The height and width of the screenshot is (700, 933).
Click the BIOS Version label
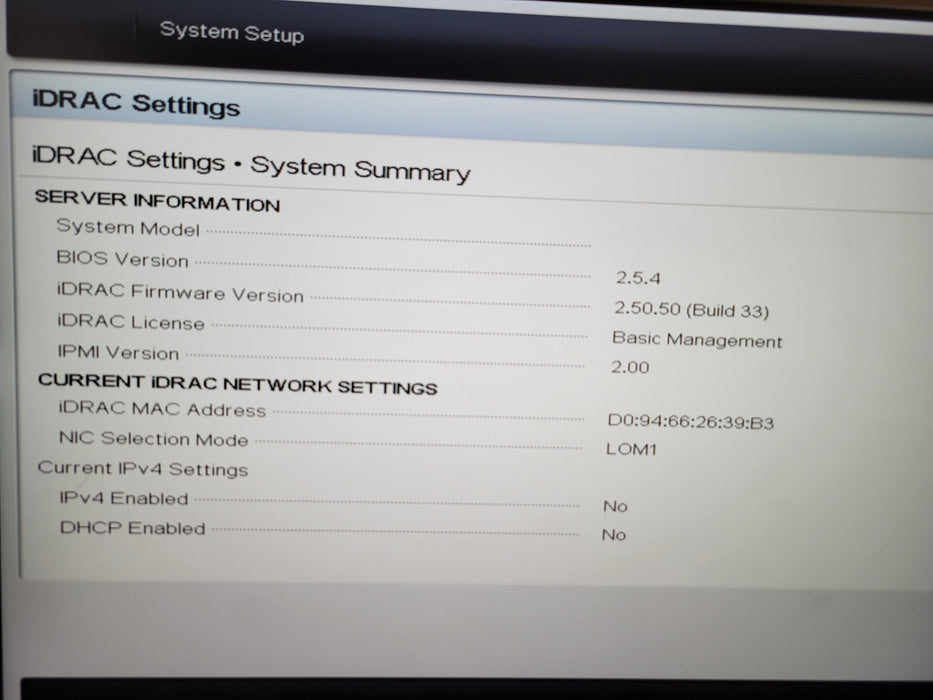(122, 258)
